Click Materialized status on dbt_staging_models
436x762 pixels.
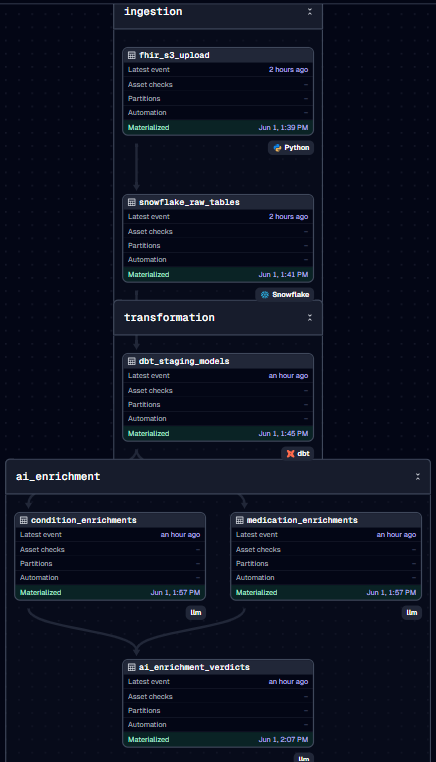pos(148,433)
